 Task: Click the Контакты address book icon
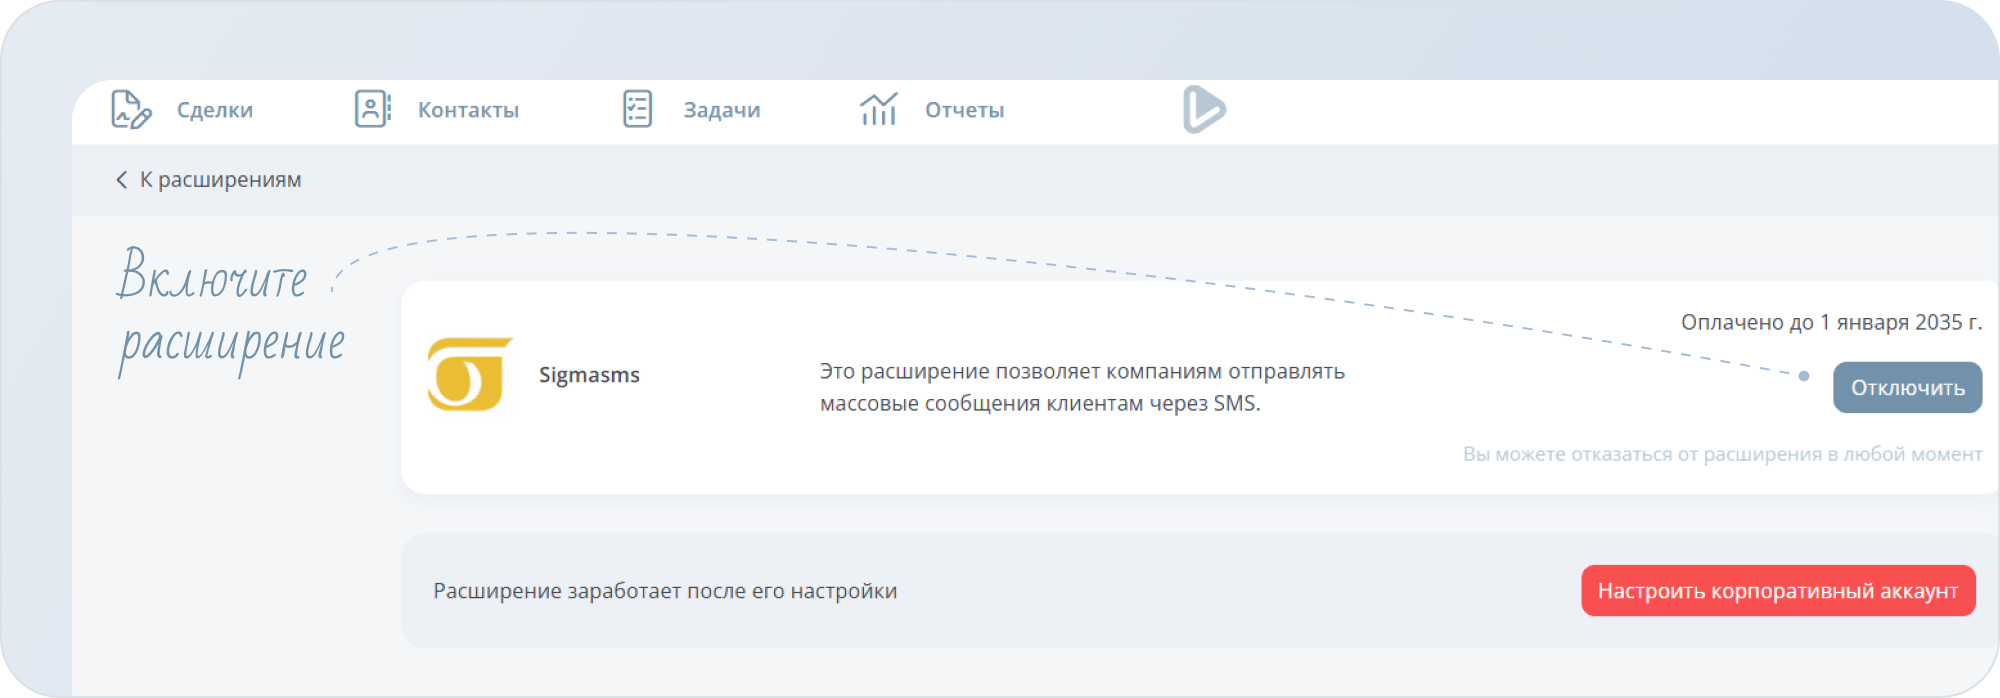coord(372,109)
